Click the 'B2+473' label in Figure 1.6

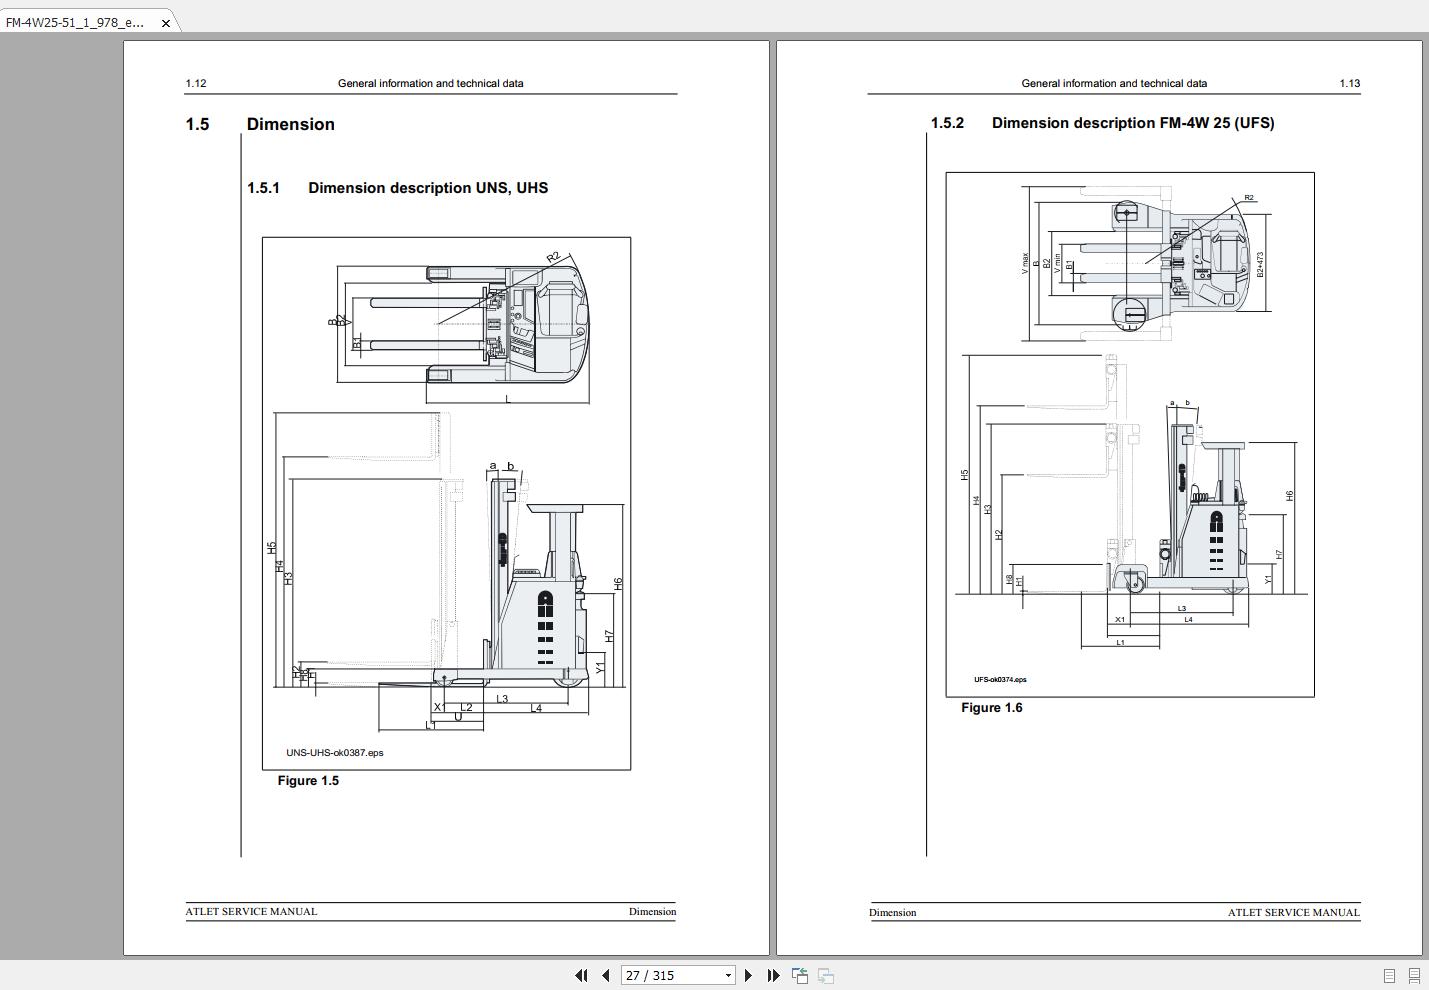1261,264
